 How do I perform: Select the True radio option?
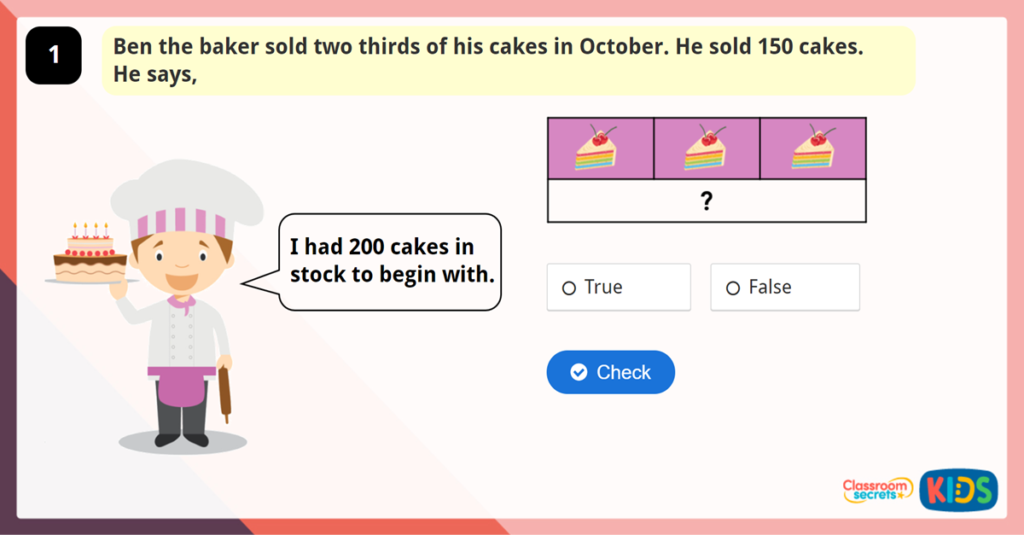coord(618,287)
